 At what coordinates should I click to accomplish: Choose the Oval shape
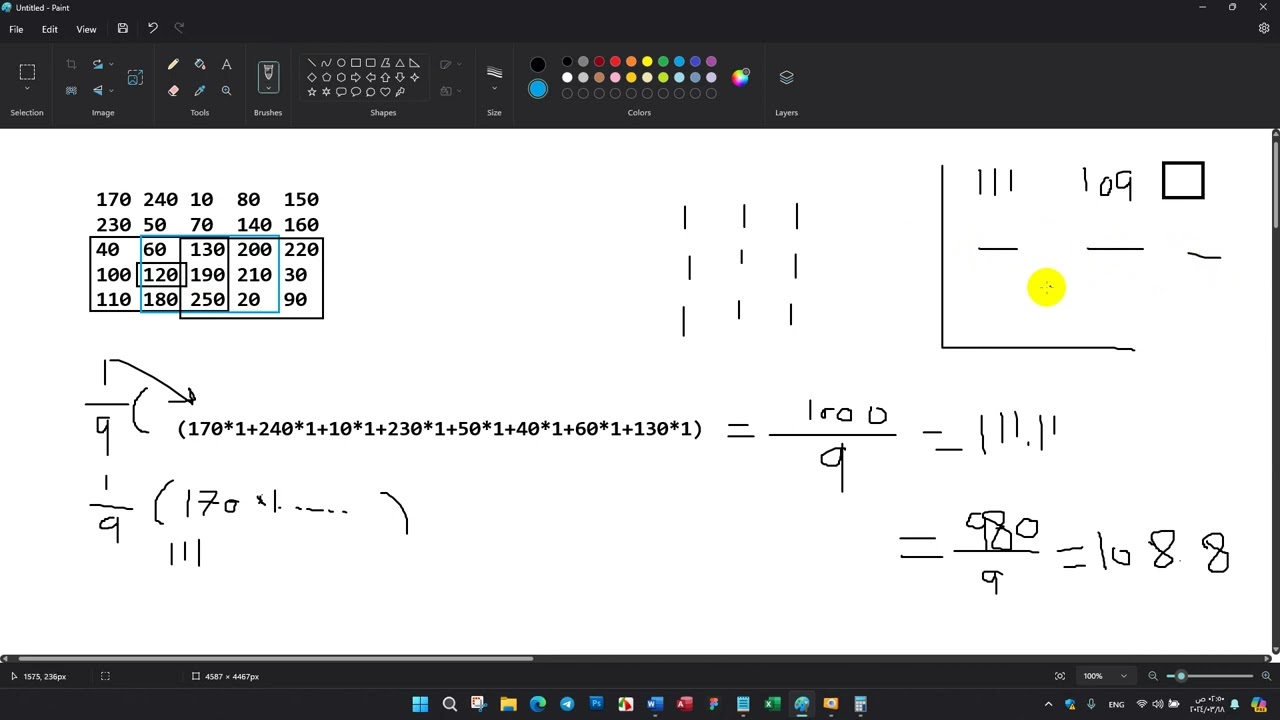pos(341,63)
